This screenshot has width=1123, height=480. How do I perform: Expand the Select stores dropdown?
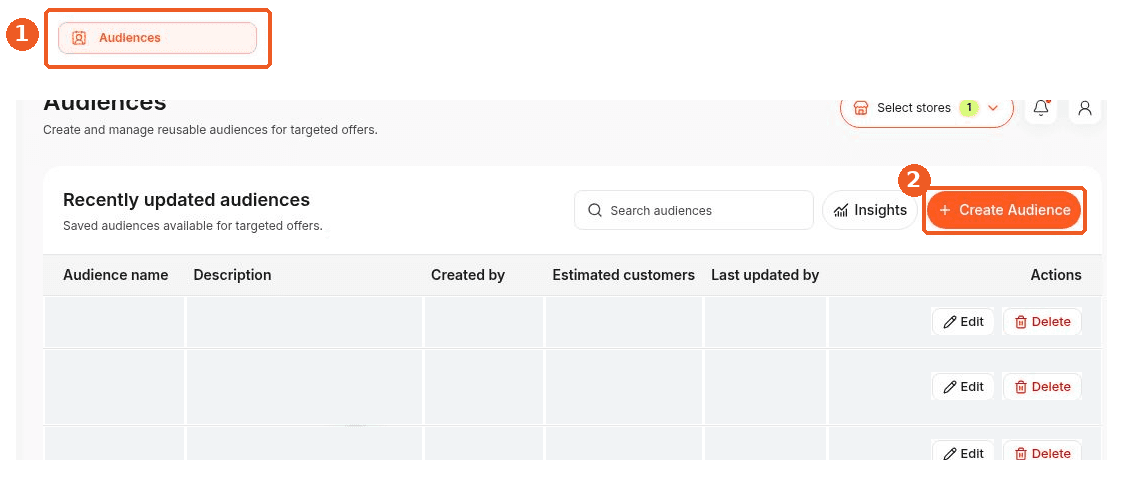927,108
